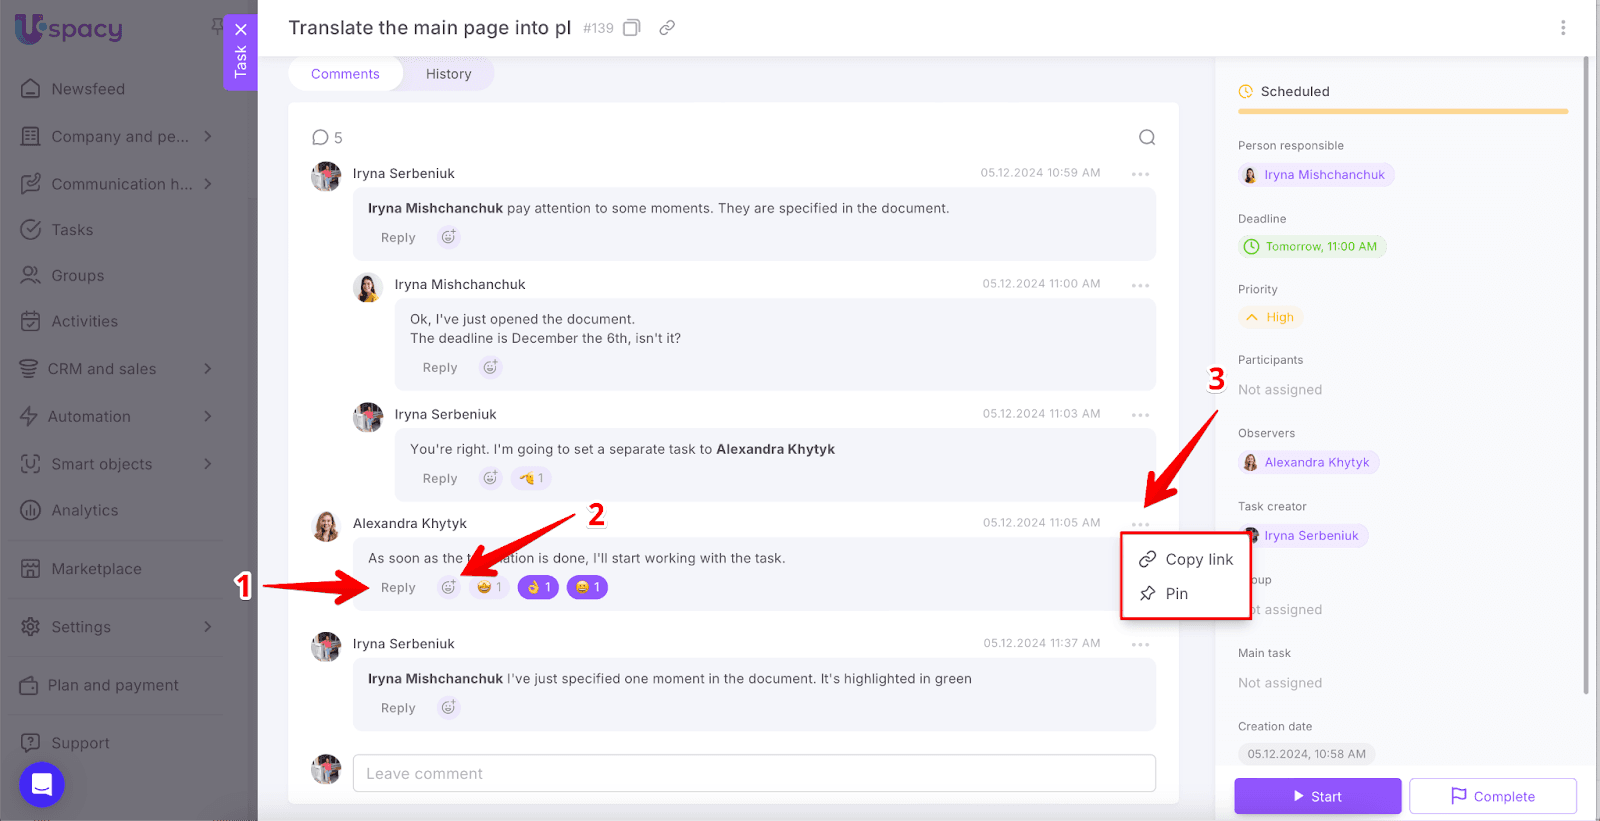This screenshot has height=821, width=1600.
Task: Click observer Alexandra Khytyk chip
Action: (1309, 463)
